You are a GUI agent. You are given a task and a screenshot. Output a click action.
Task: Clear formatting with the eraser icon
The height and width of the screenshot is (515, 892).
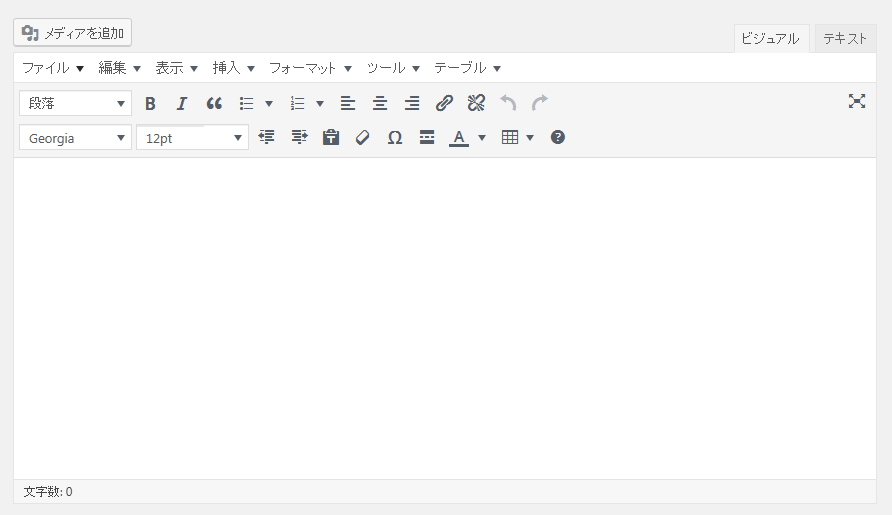363,138
